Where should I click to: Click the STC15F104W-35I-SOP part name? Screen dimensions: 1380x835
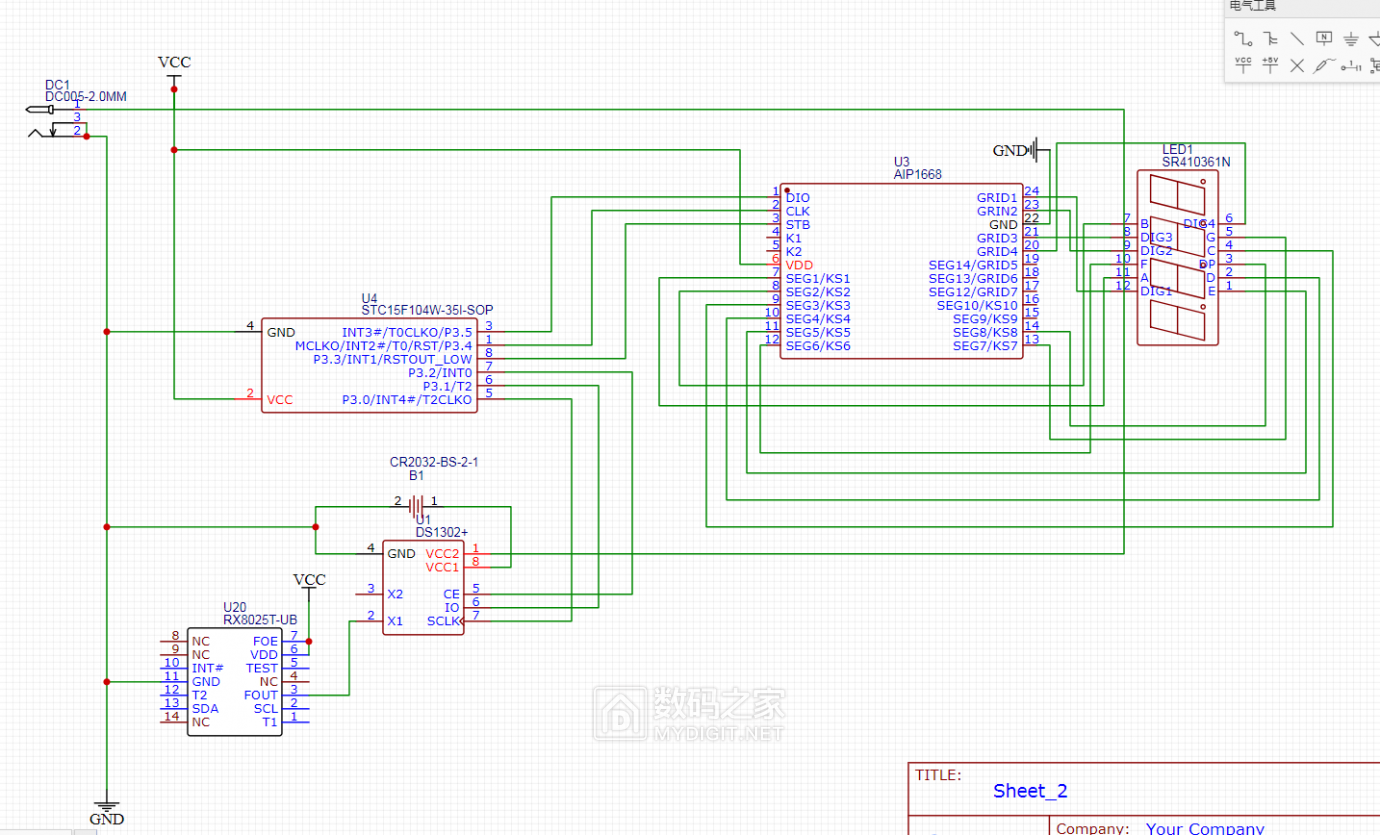tap(427, 310)
